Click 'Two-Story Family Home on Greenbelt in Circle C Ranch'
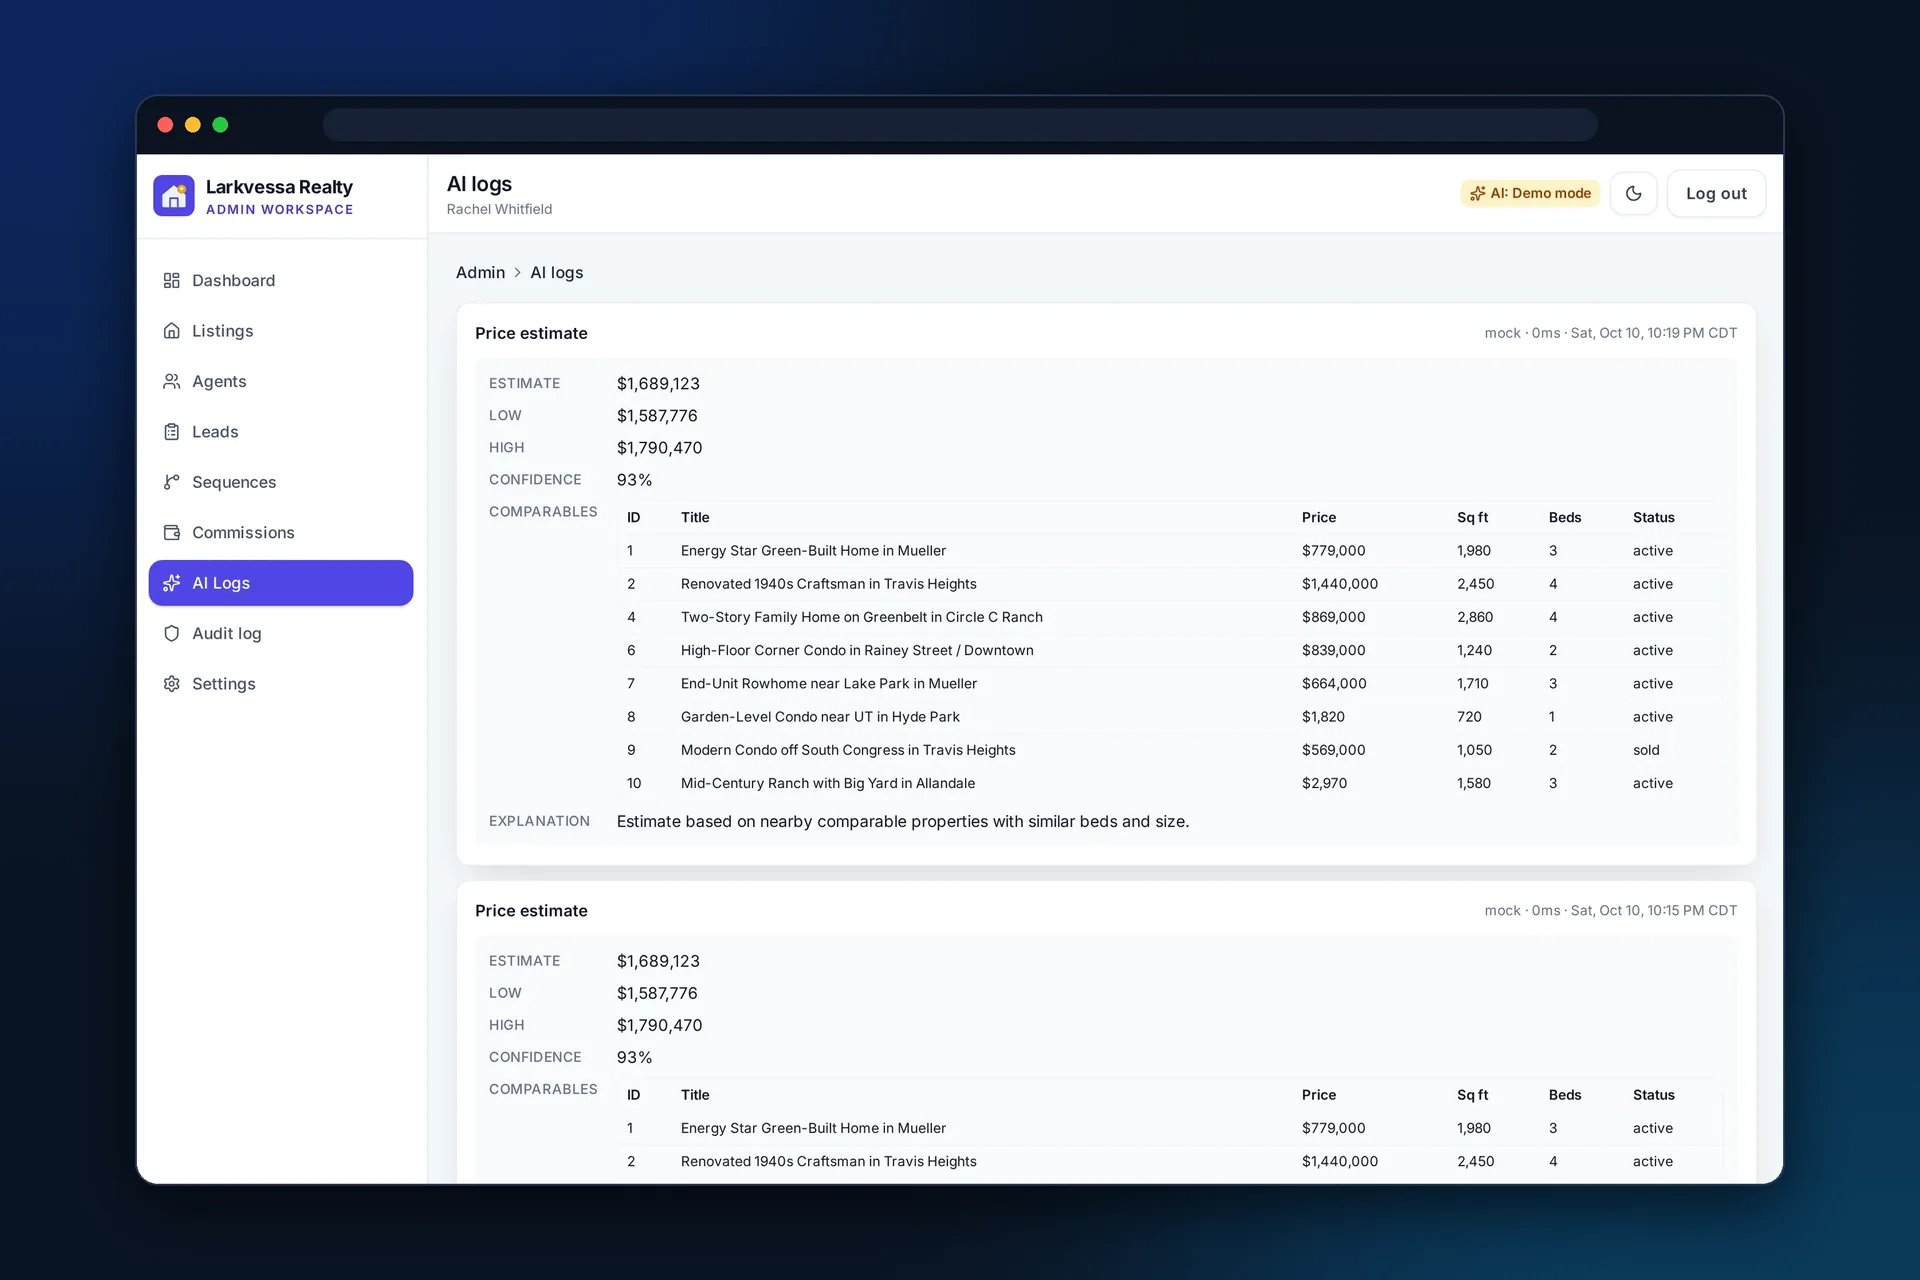Viewport: 1920px width, 1280px height. point(862,617)
